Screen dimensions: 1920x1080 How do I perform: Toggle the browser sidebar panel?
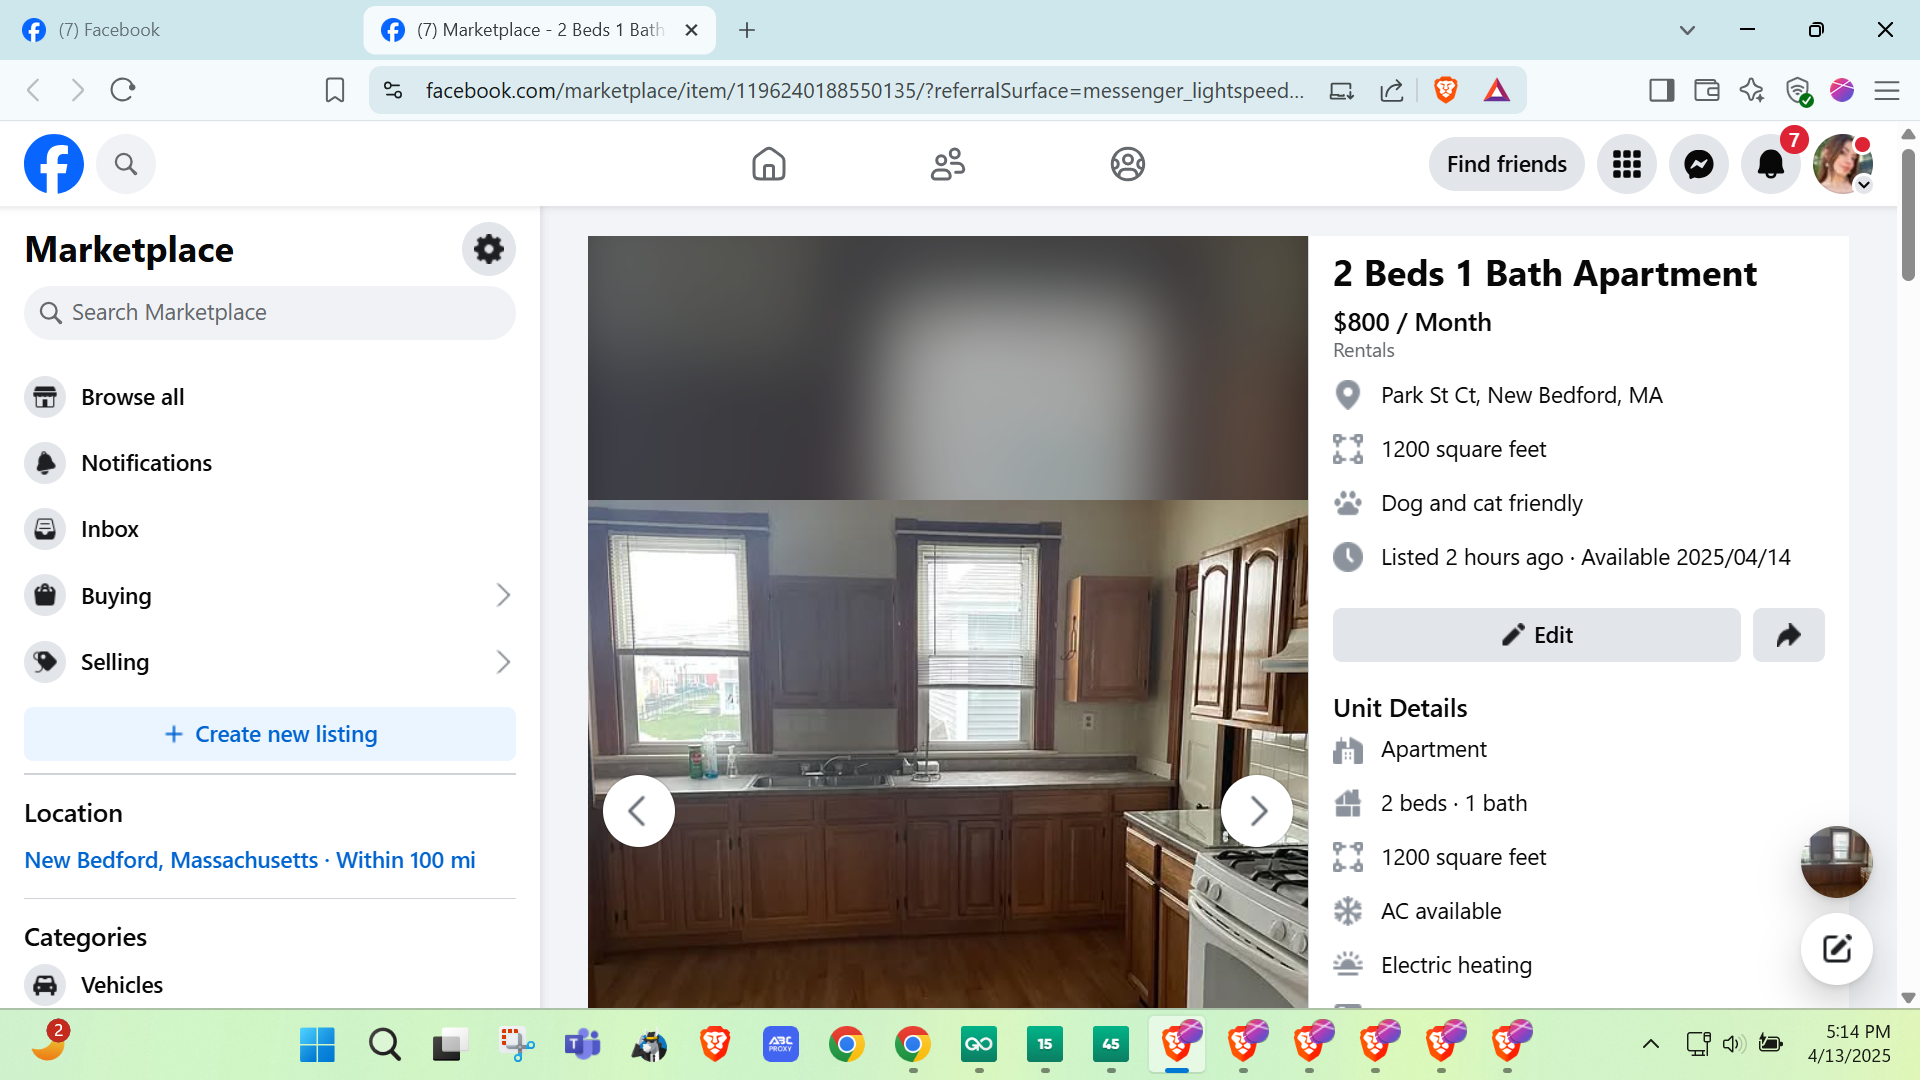tap(1661, 91)
